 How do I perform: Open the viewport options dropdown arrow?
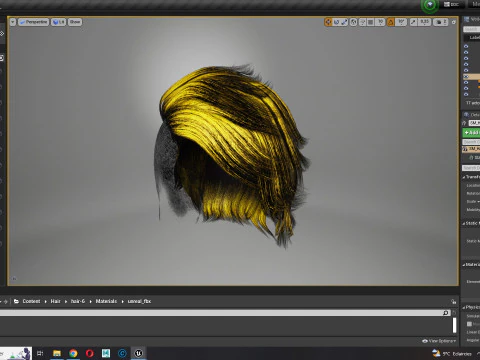click(x=13, y=22)
